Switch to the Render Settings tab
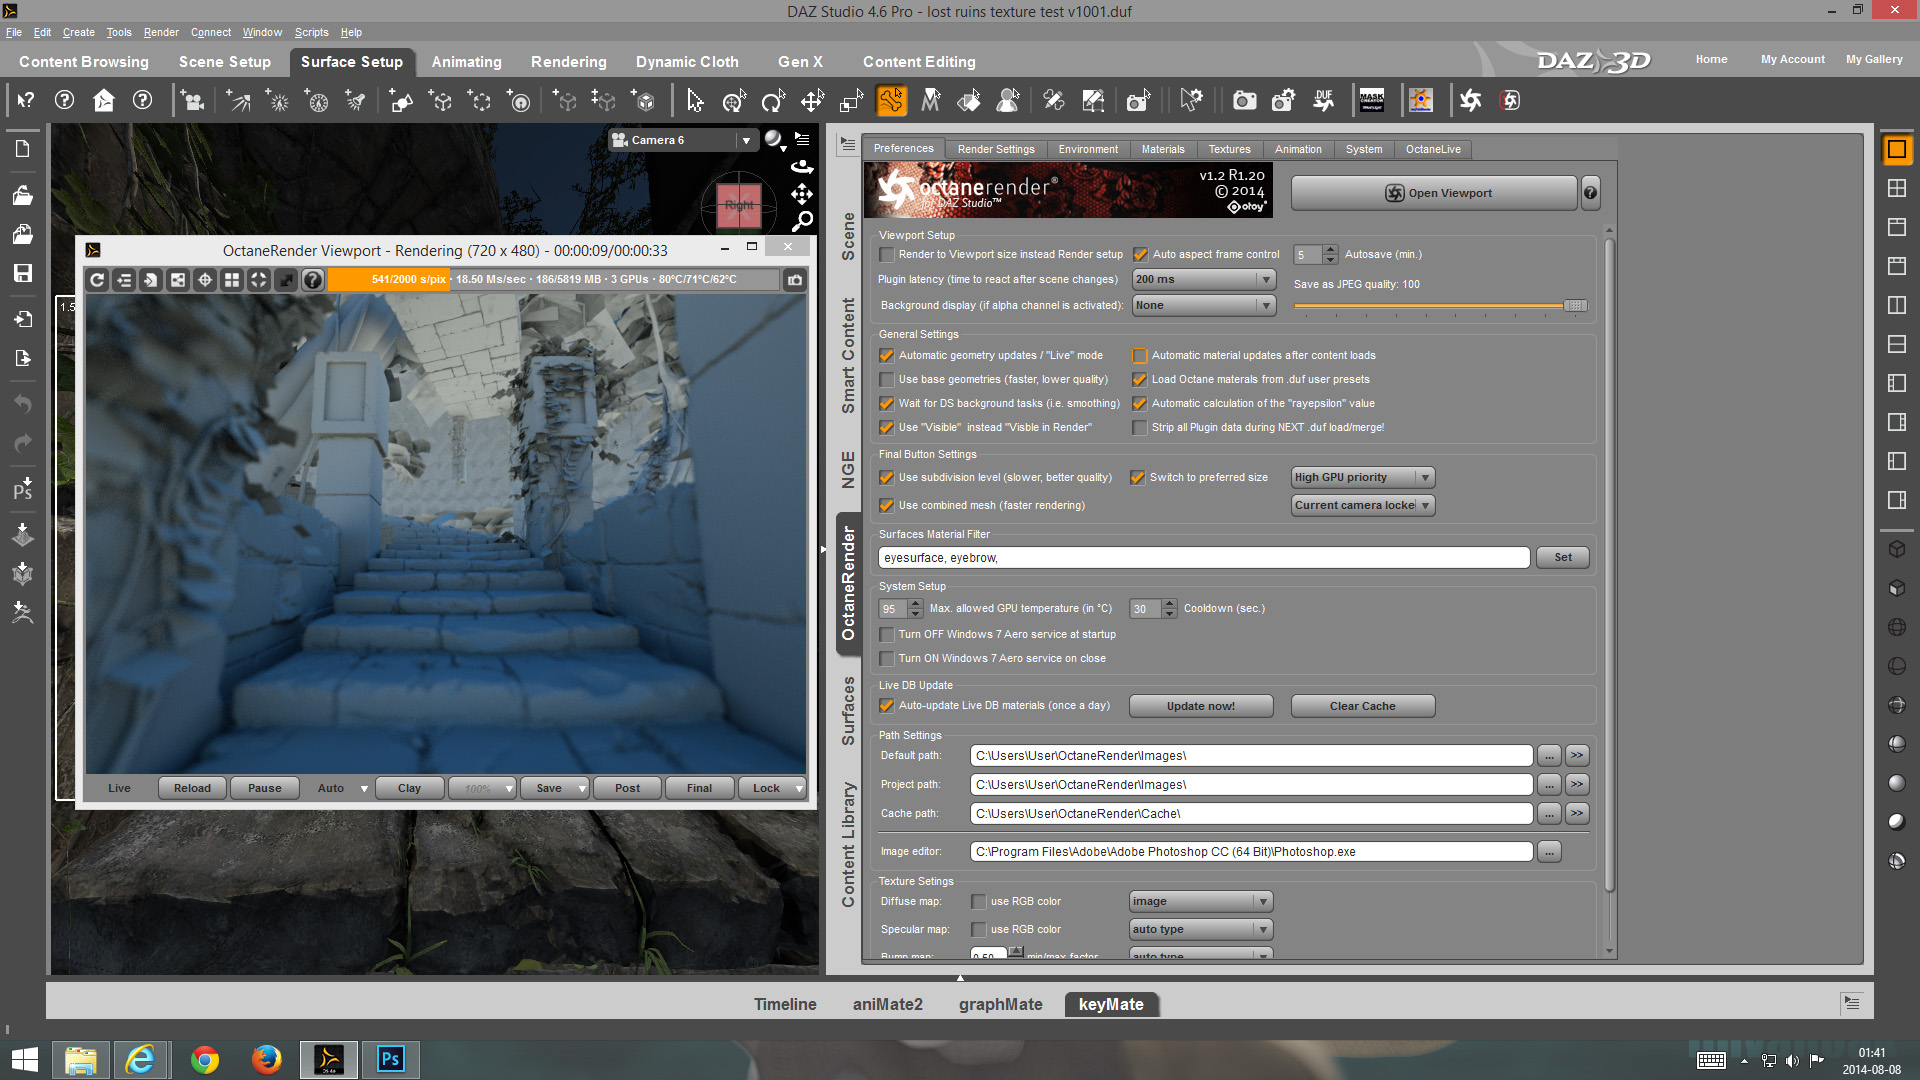 995,150
